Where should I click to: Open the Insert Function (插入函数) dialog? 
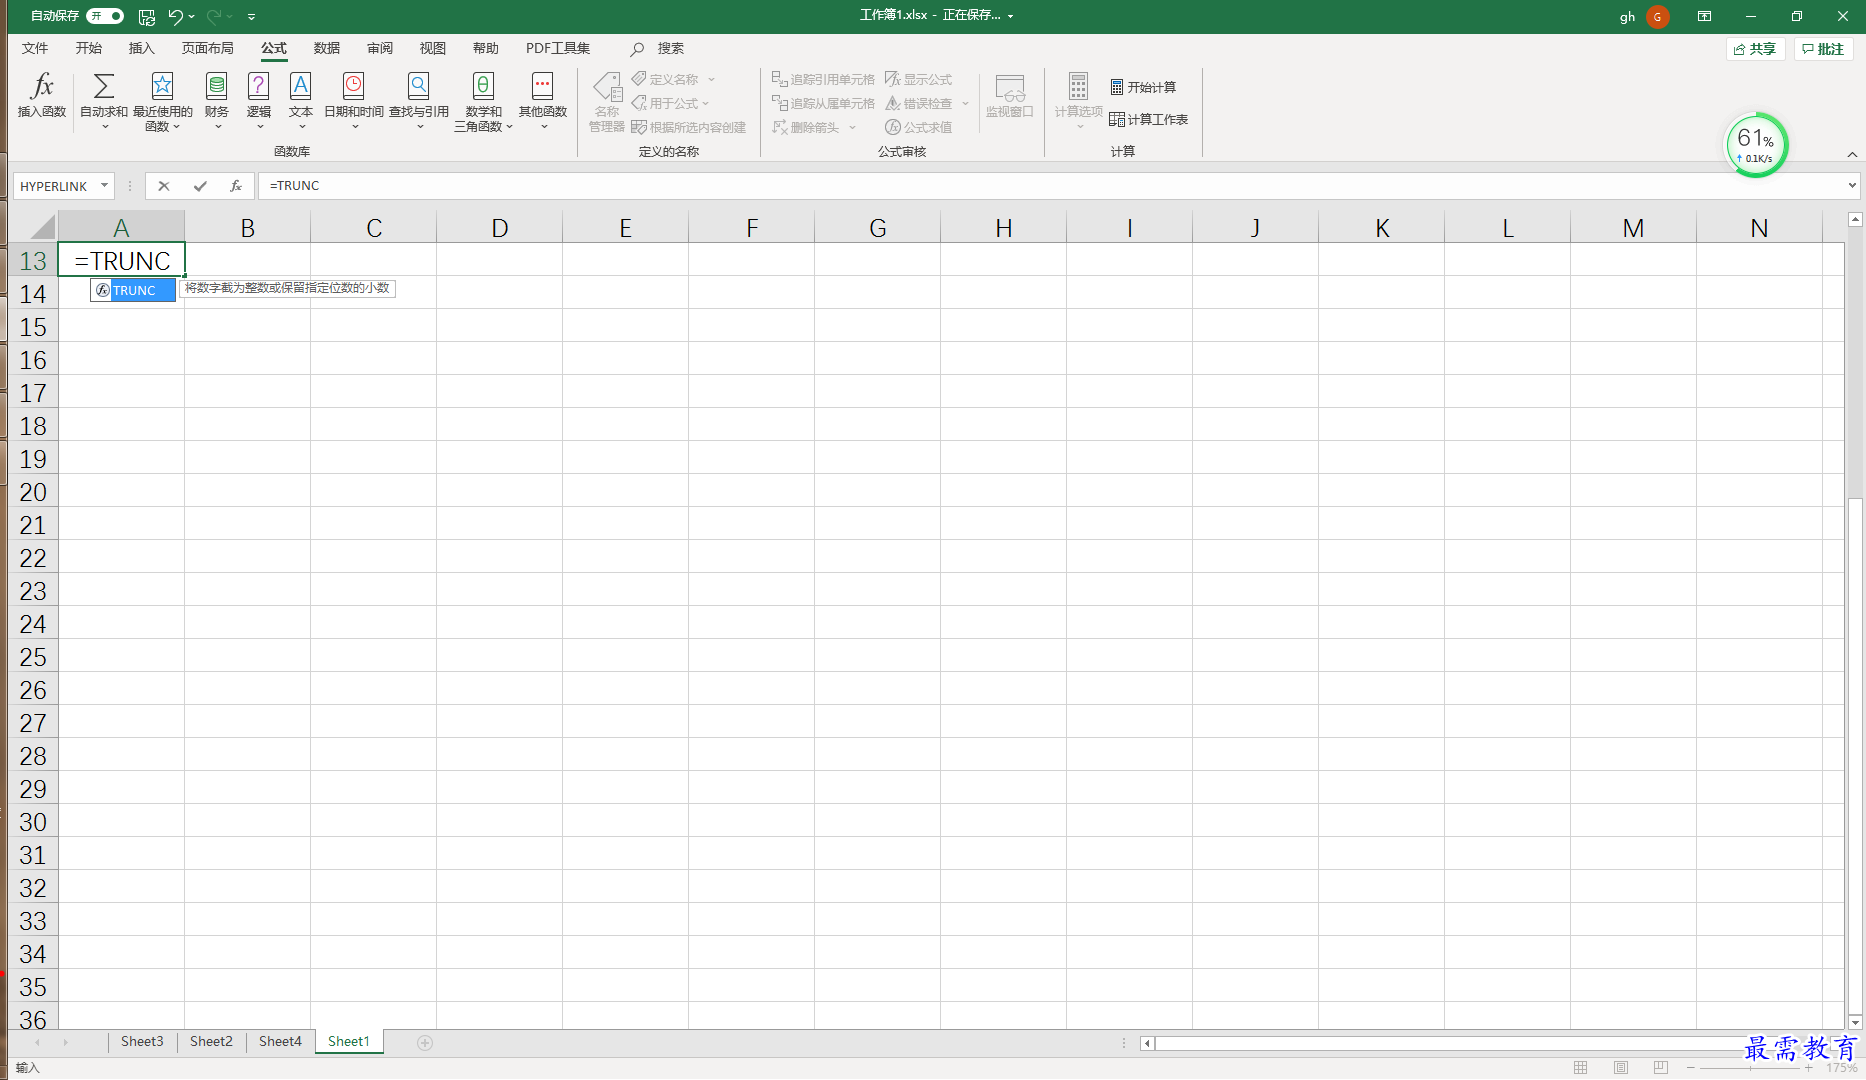click(42, 96)
